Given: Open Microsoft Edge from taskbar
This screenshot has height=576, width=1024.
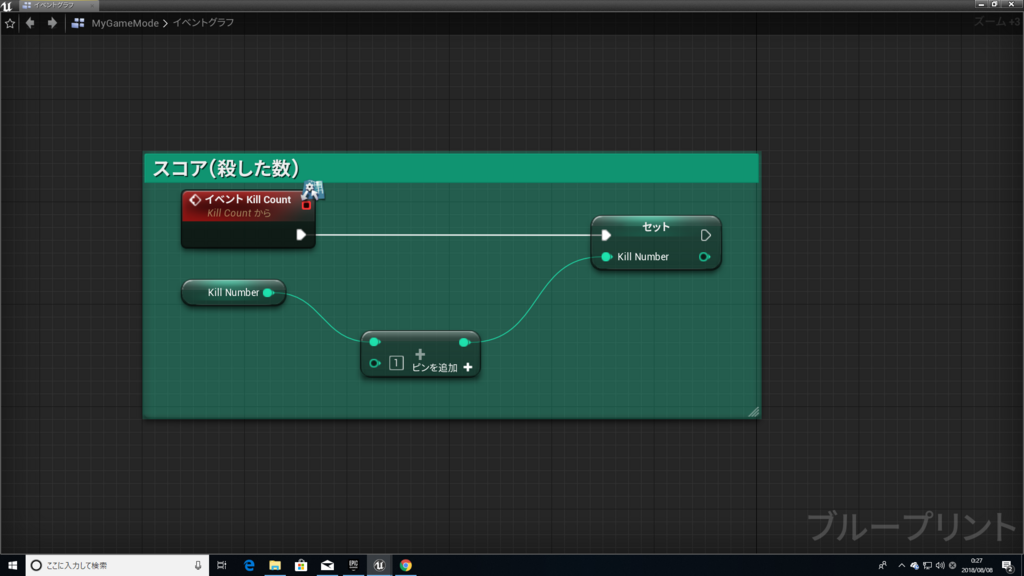Looking at the screenshot, I should (249, 566).
